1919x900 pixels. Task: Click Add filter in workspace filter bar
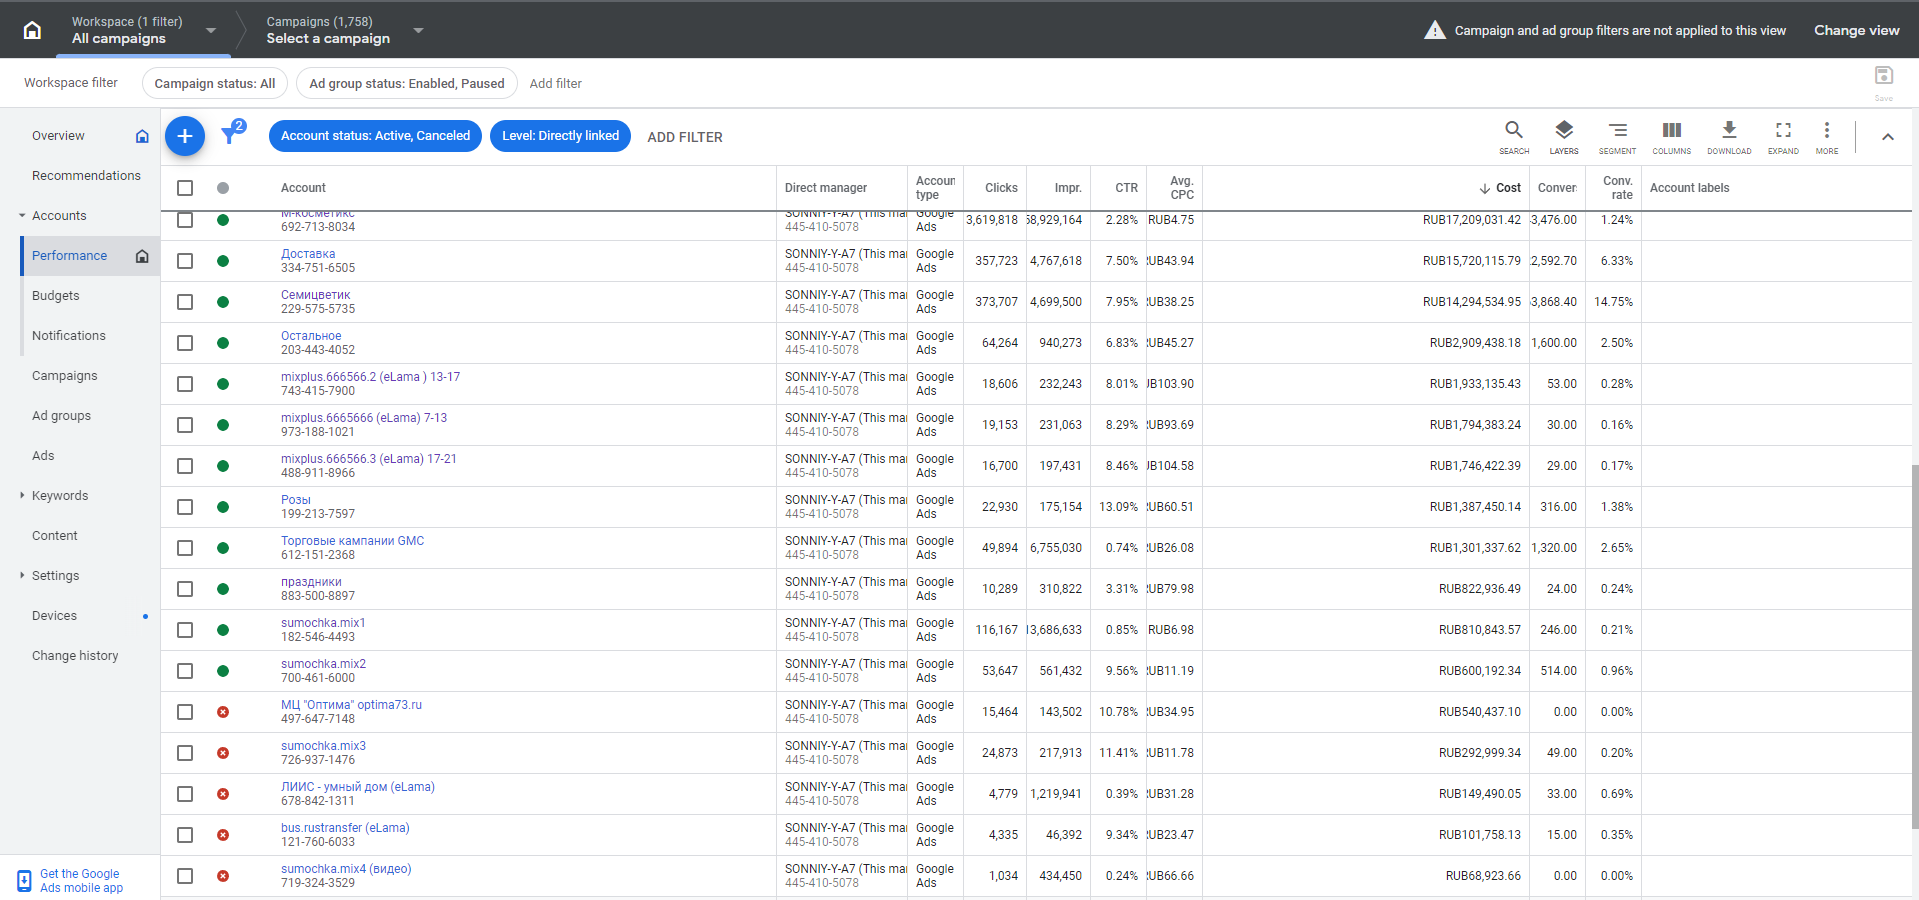pyautogui.click(x=556, y=83)
